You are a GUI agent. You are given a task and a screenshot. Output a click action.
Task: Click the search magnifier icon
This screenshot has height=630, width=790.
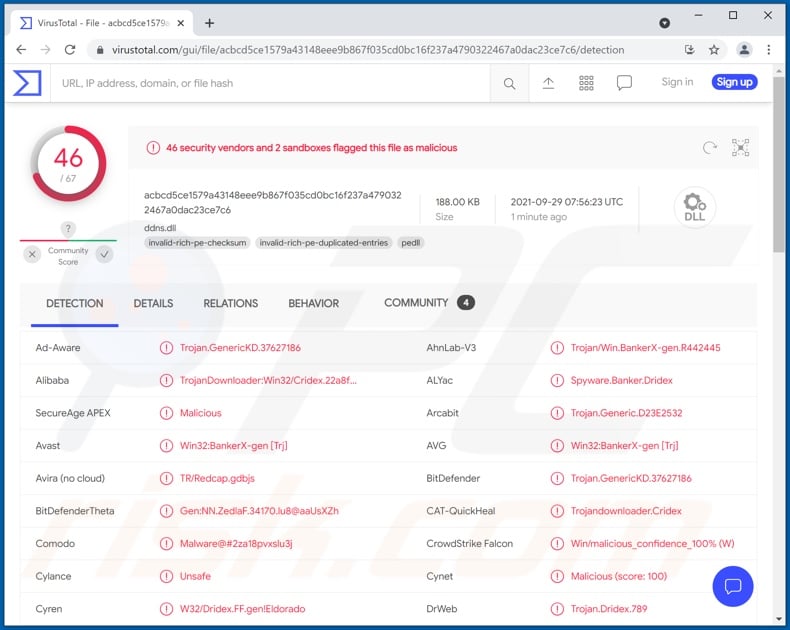(x=510, y=83)
